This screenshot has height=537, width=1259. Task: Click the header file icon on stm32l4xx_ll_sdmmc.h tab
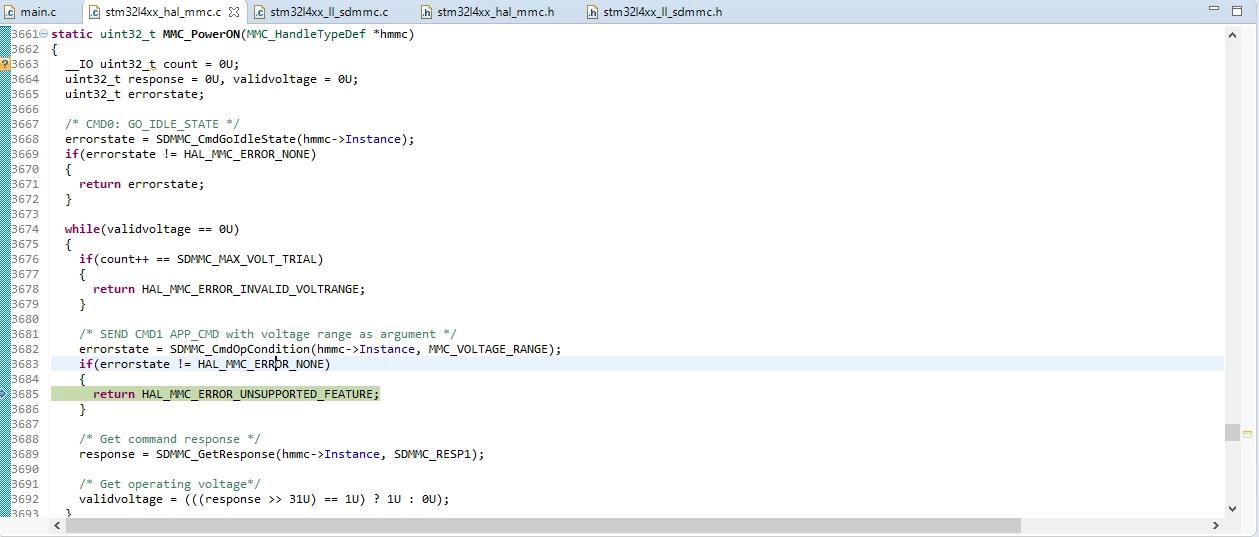coord(593,12)
